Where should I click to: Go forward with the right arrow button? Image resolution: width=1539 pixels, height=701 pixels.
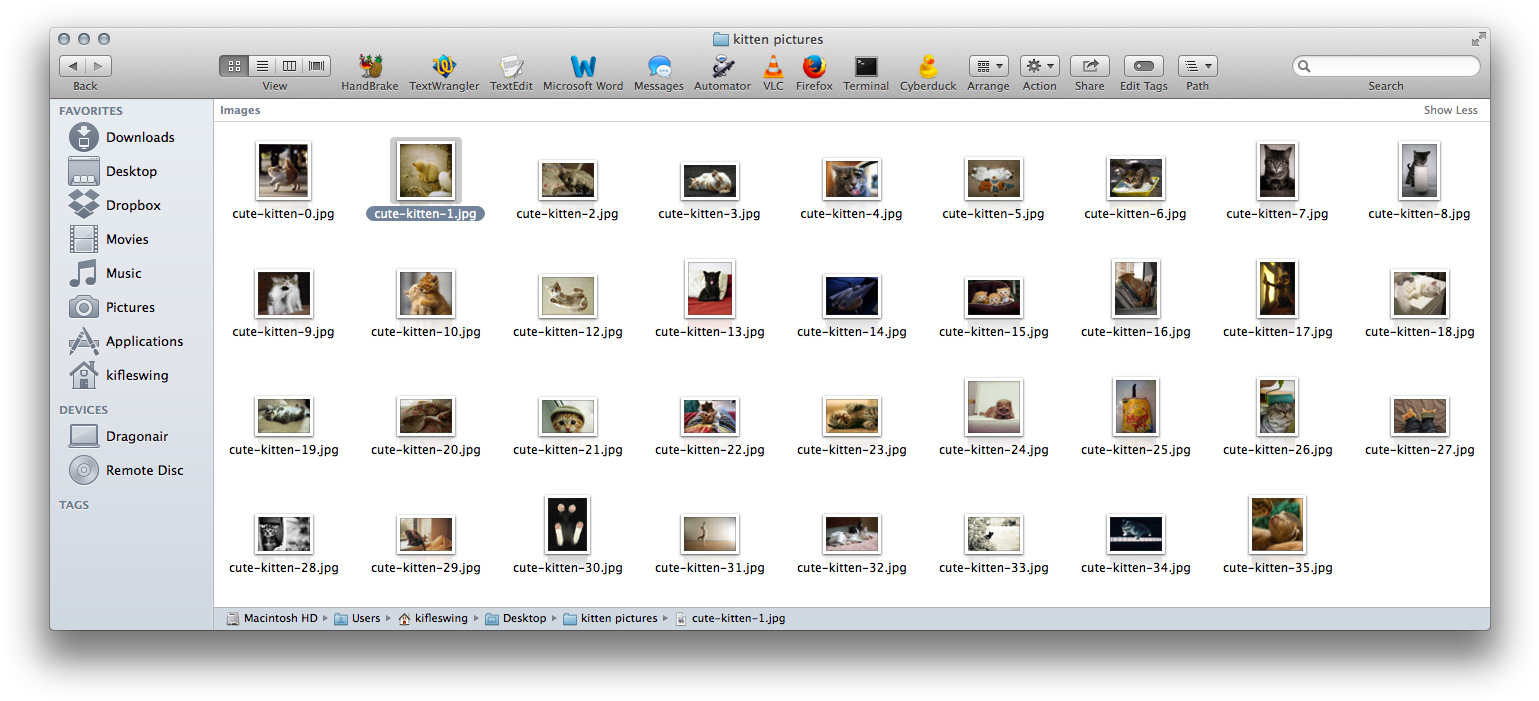[99, 66]
